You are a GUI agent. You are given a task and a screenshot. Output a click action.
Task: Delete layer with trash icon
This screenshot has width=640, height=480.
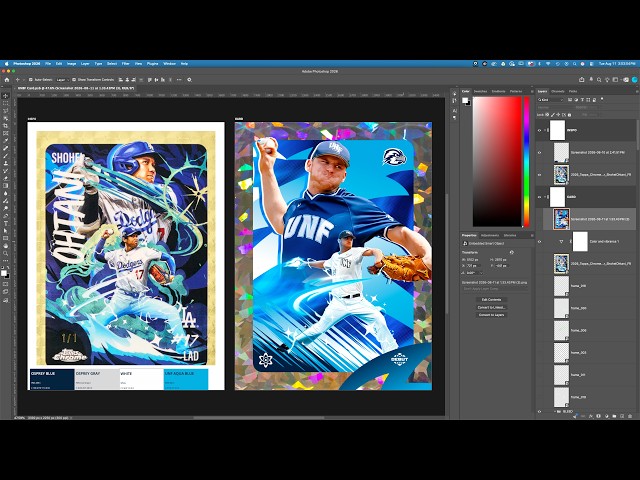tap(630, 416)
